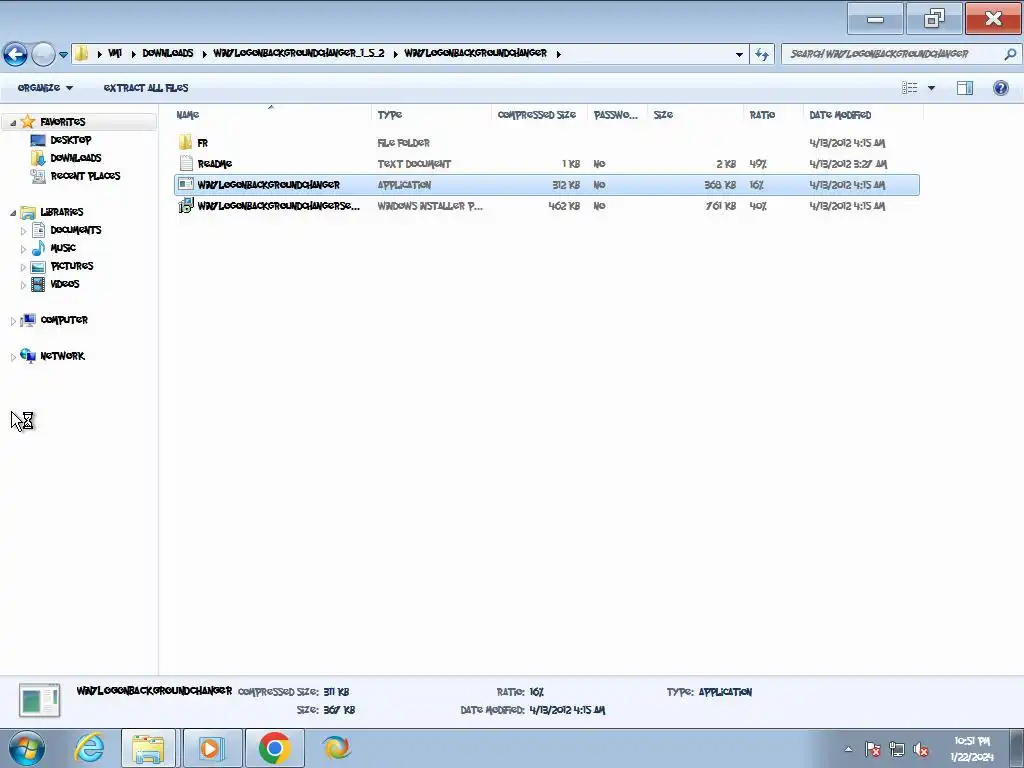The height and width of the screenshot is (768, 1024).
Task: Select Network in navigation pane
Action: click(x=63, y=356)
